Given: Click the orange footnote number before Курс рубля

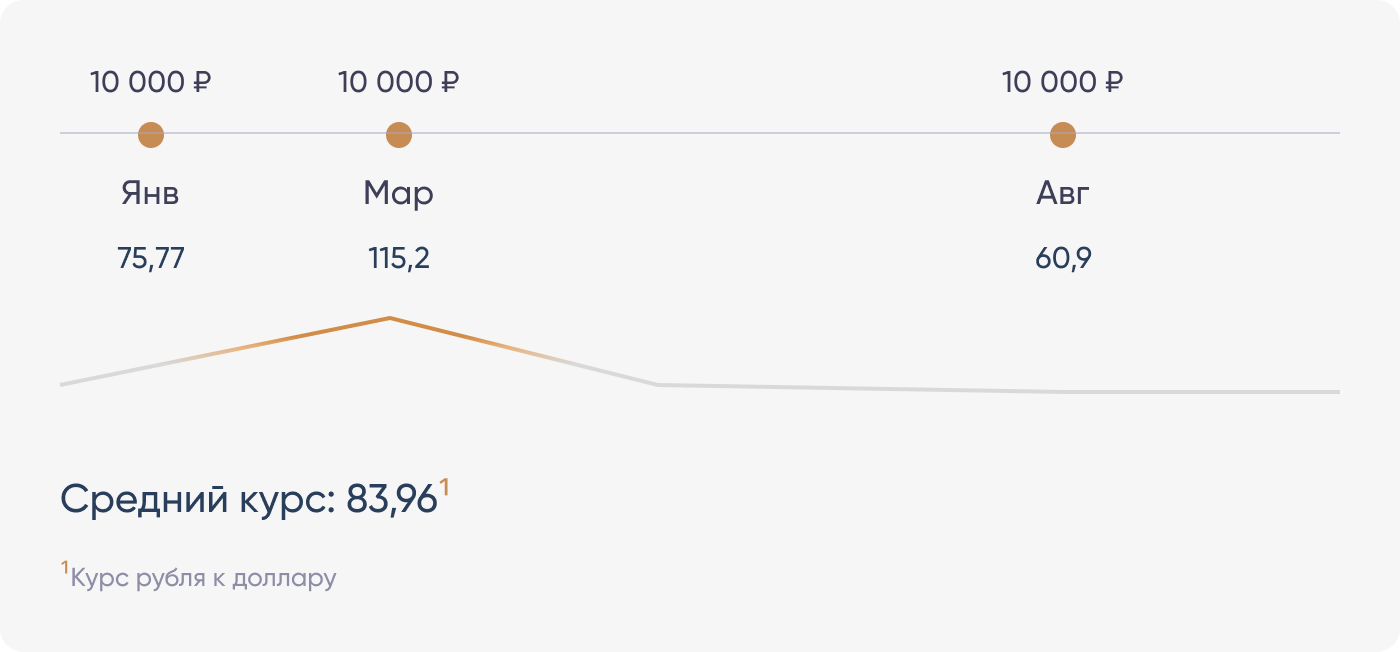Looking at the screenshot, I should 65,569.
